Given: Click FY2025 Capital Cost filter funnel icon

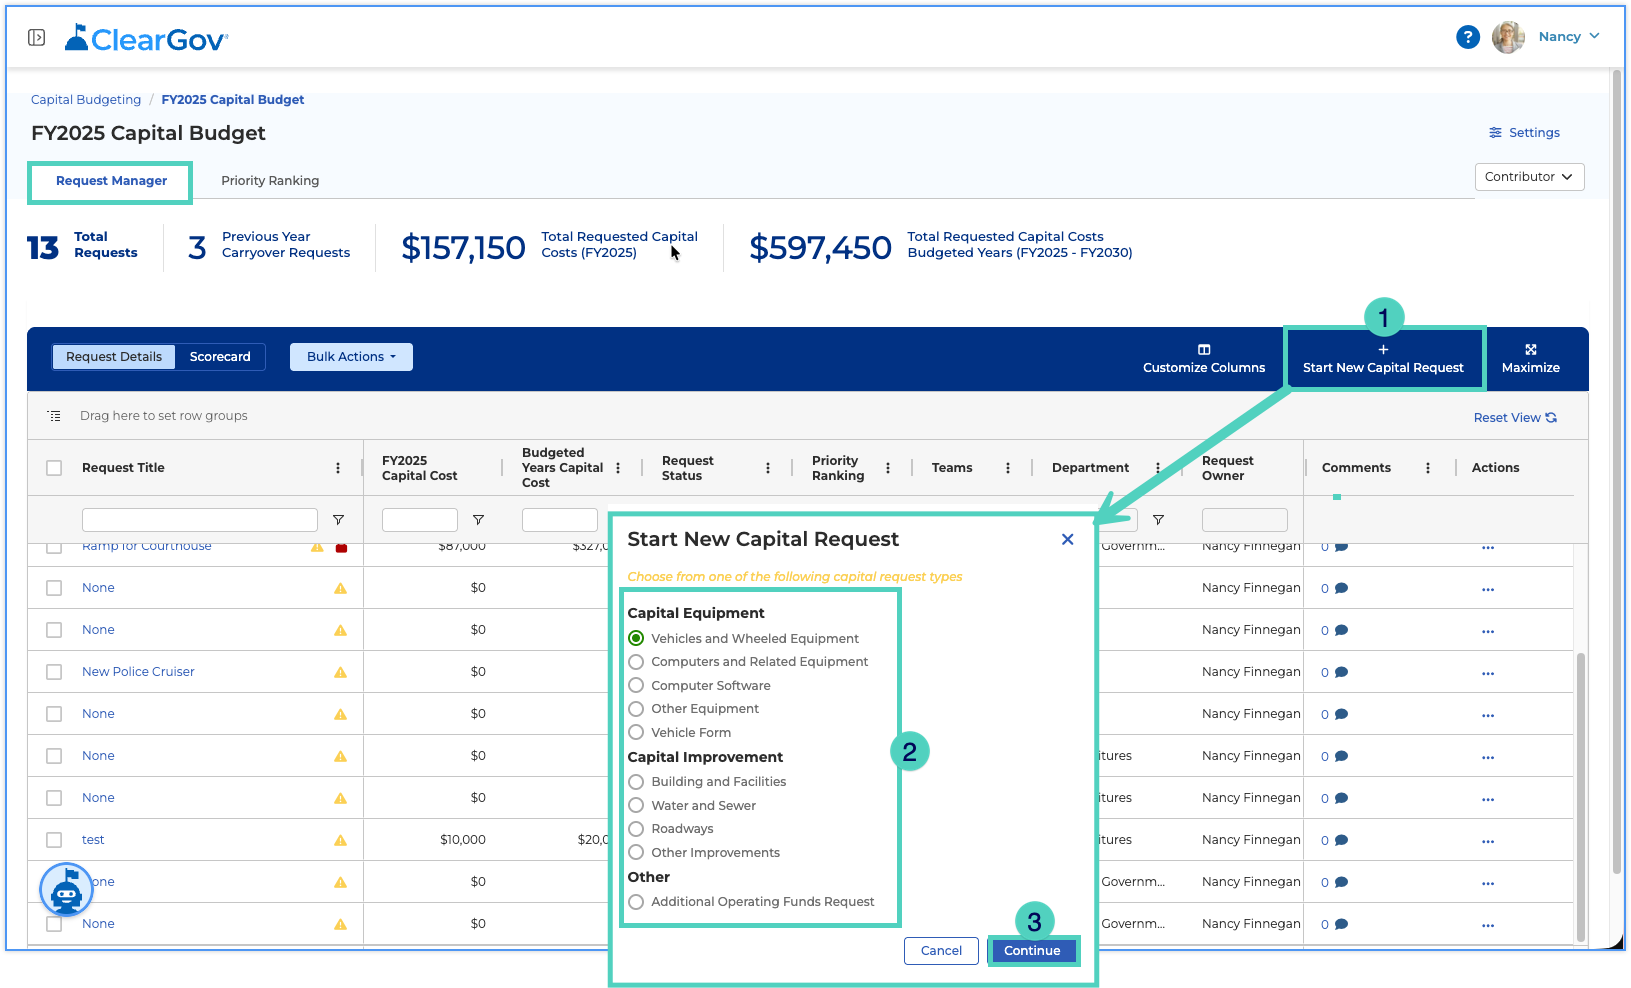Looking at the screenshot, I should pos(478,520).
